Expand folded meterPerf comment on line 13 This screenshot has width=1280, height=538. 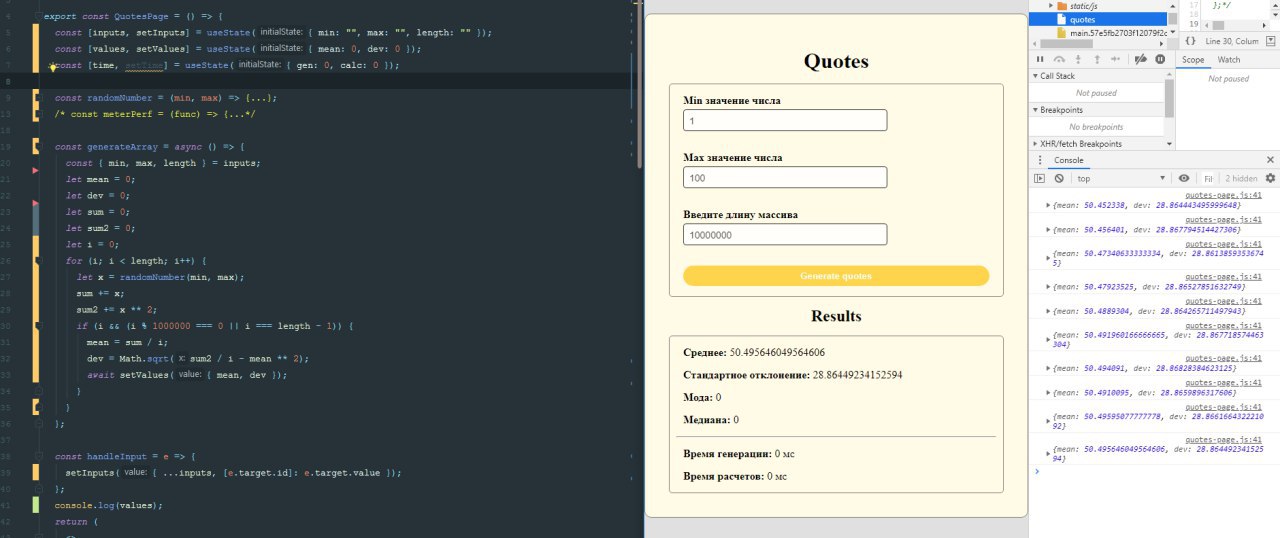point(37,114)
